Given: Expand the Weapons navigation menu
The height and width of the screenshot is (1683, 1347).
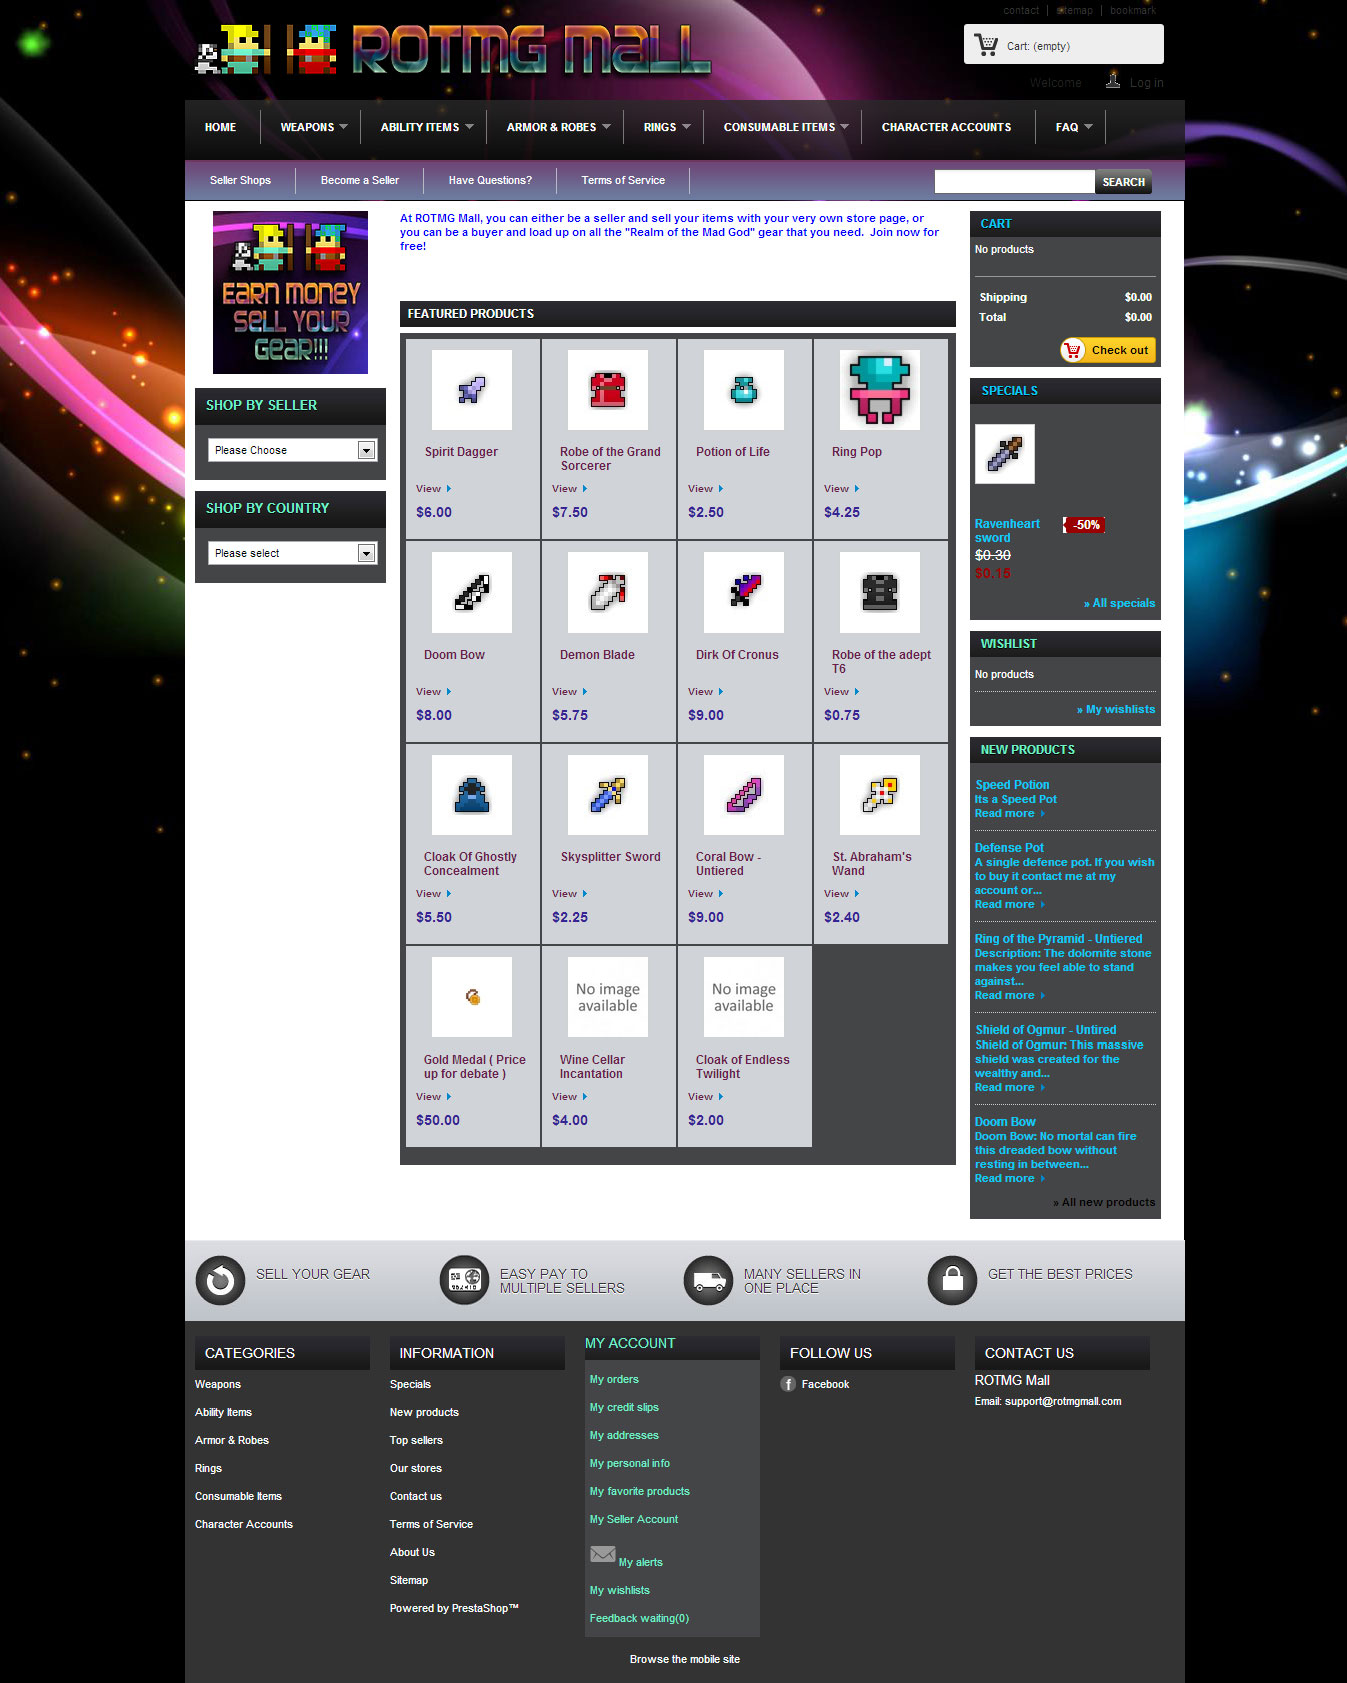Looking at the screenshot, I should (313, 127).
